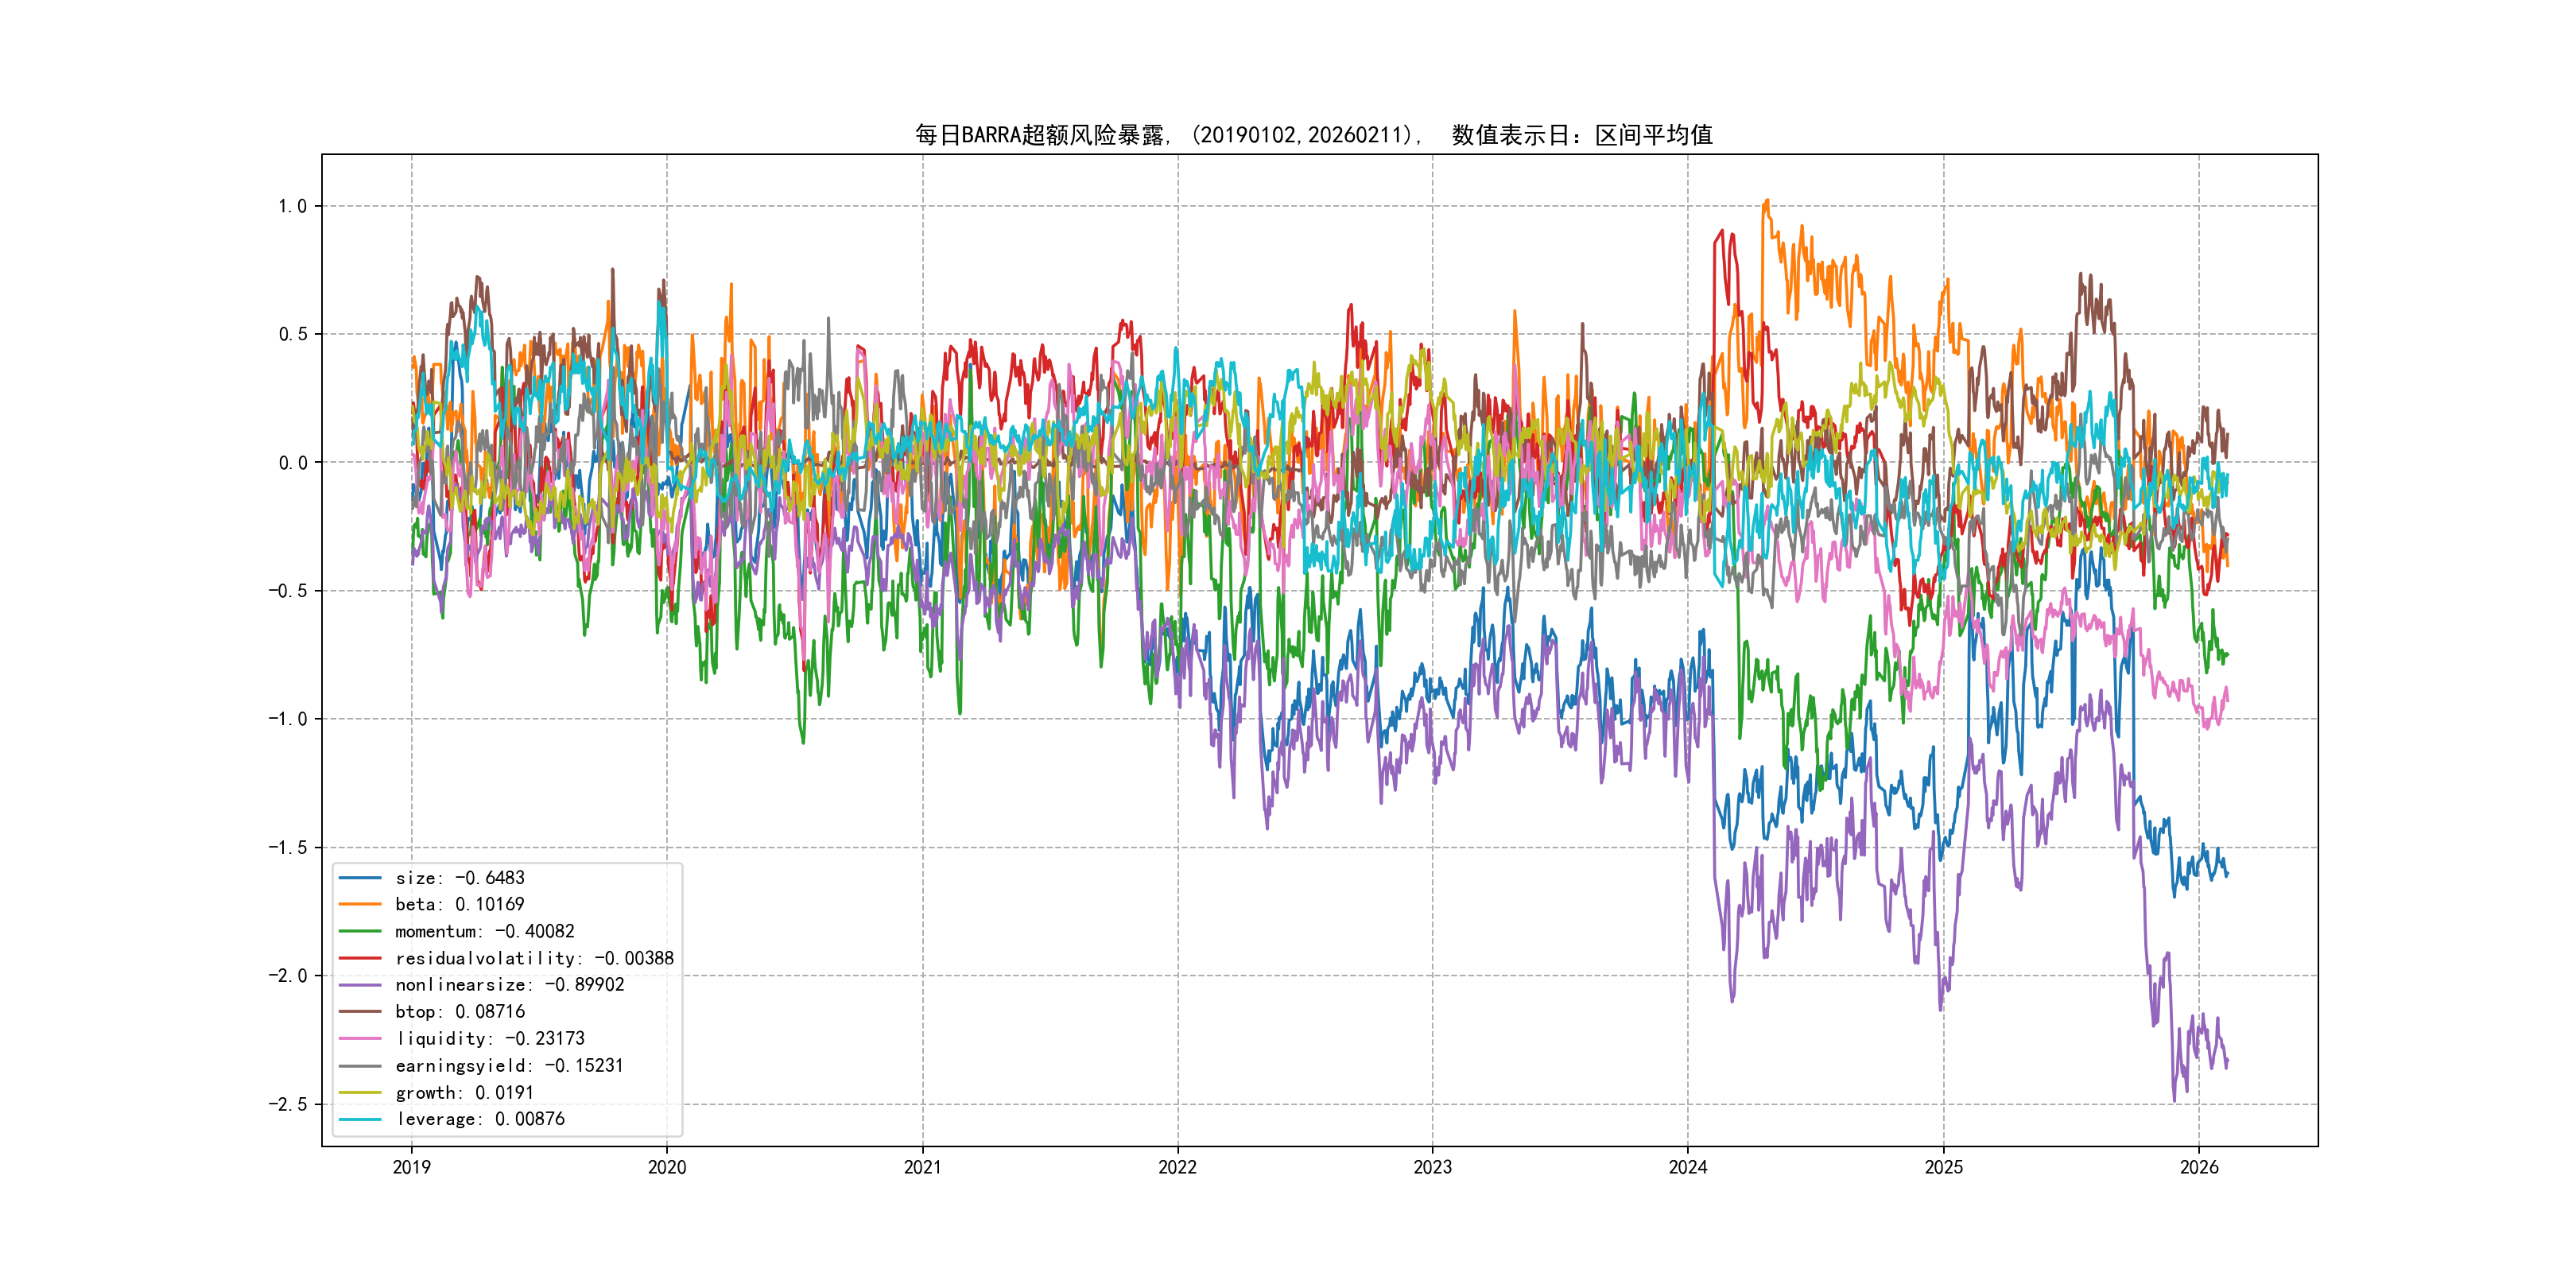Select the residualvolatility legend label

(534, 958)
